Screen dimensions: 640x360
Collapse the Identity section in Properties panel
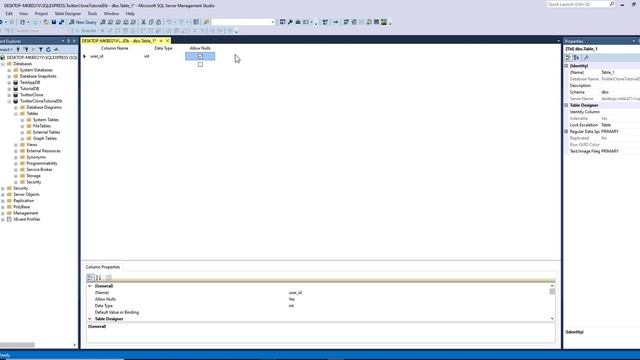(567, 66)
